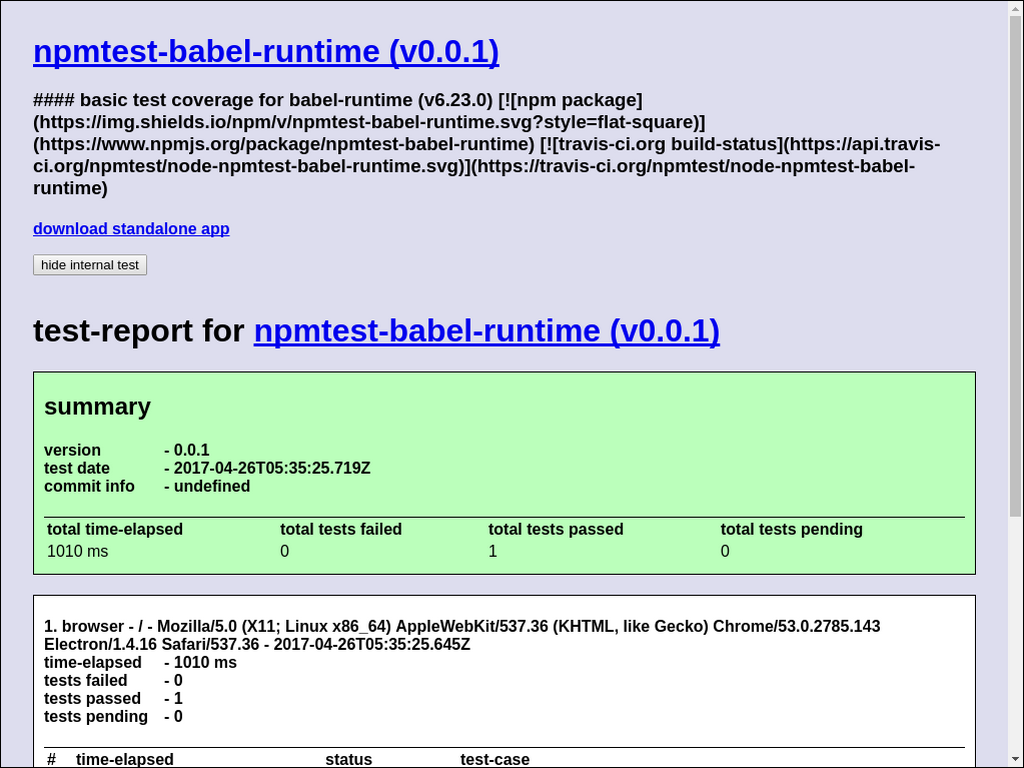Click the summary heading
This screenshot has width=1024, height=768.
pos(97,407)
